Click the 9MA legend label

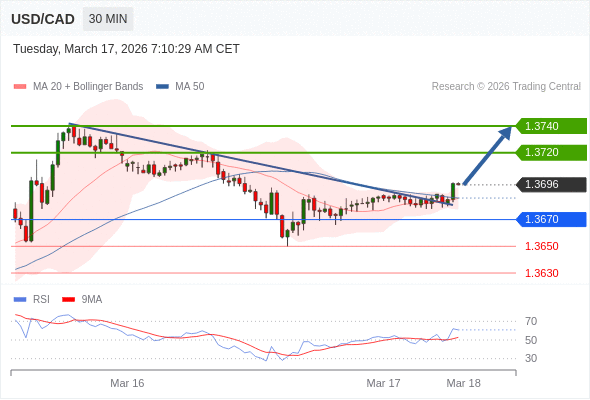click(92, 300)
